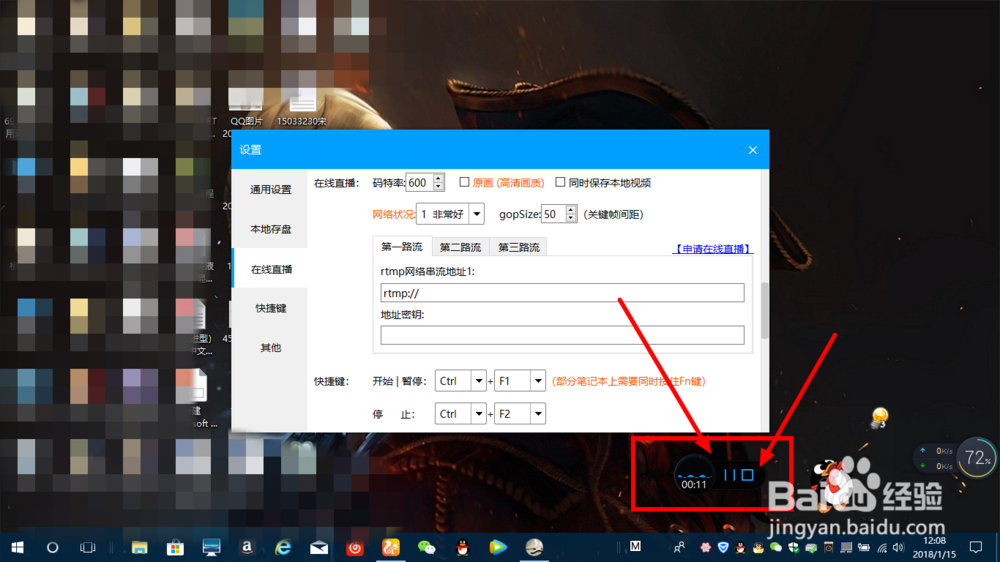Open the Windows Start menu

pyautogui.click(x=17, y=547)
